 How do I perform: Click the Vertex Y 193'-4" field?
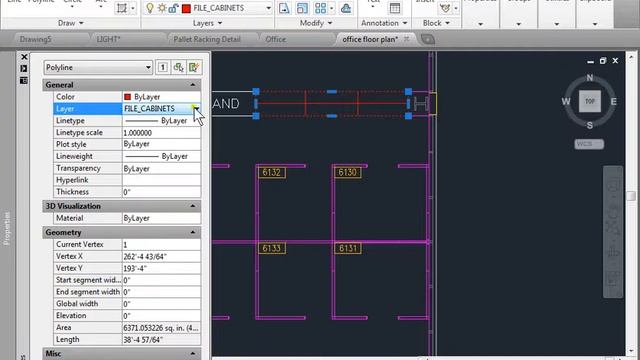click(162, 268)
